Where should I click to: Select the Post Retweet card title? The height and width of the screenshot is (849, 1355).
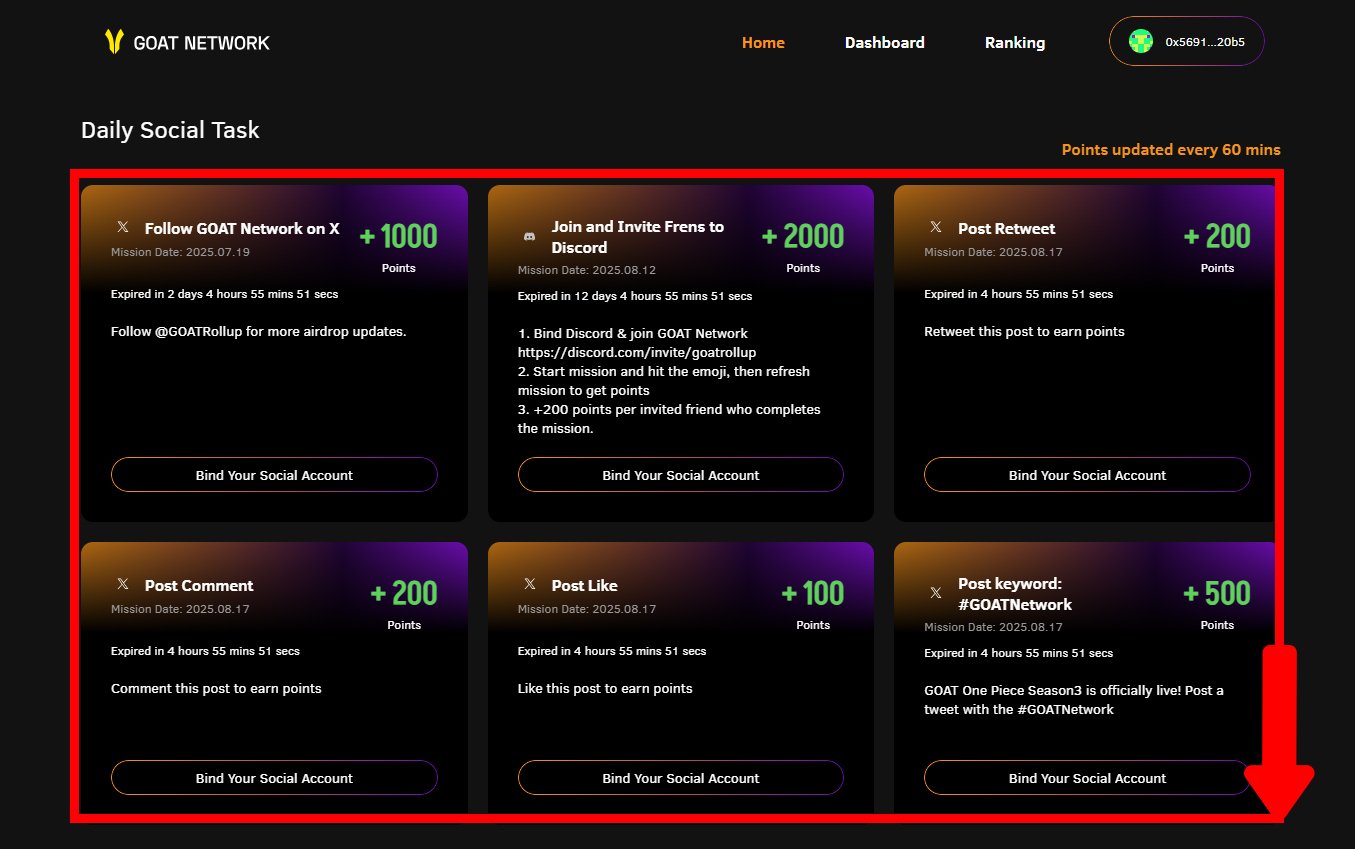point(1006,229)
